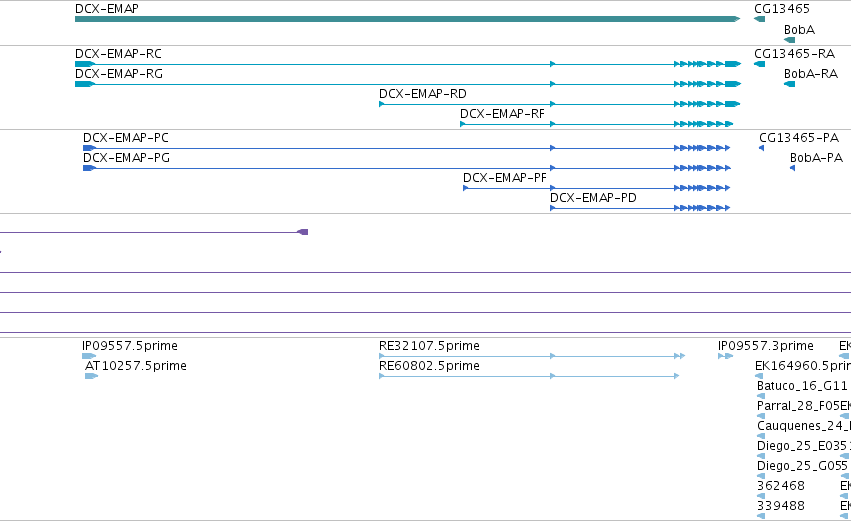Select the DCX-EMAP-RC transcript label
Image resolution: width=851 pixels, height=521 pixels.
[x=118, y=54]
